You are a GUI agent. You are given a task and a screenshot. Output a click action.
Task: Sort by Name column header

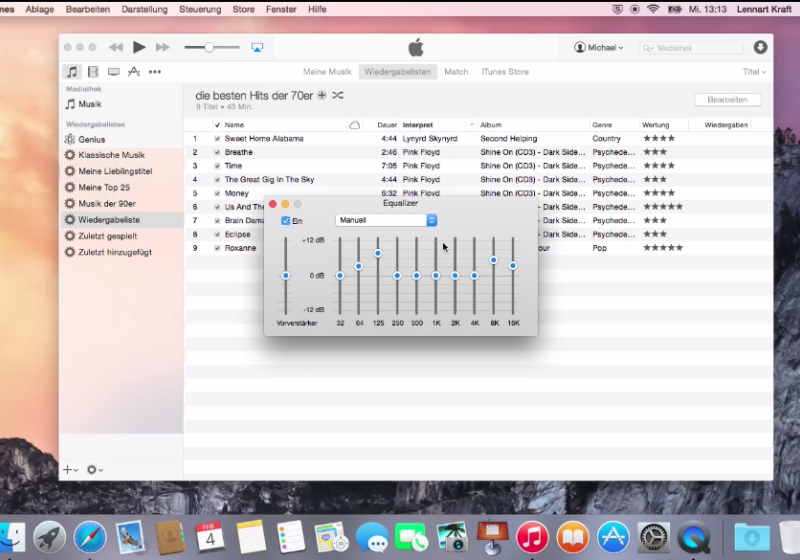point(284,125)
